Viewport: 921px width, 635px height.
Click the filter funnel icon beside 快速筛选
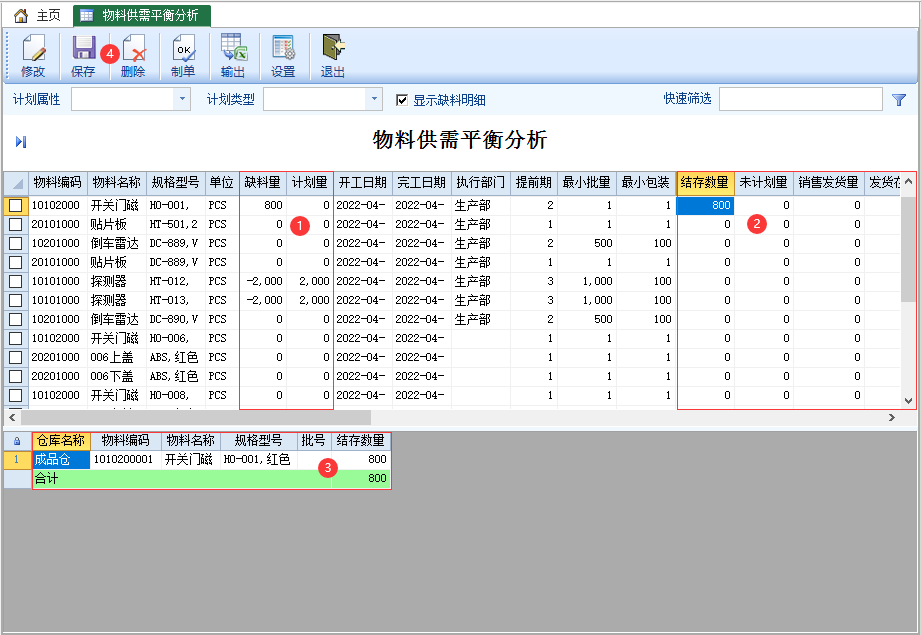tap(899, 100)
